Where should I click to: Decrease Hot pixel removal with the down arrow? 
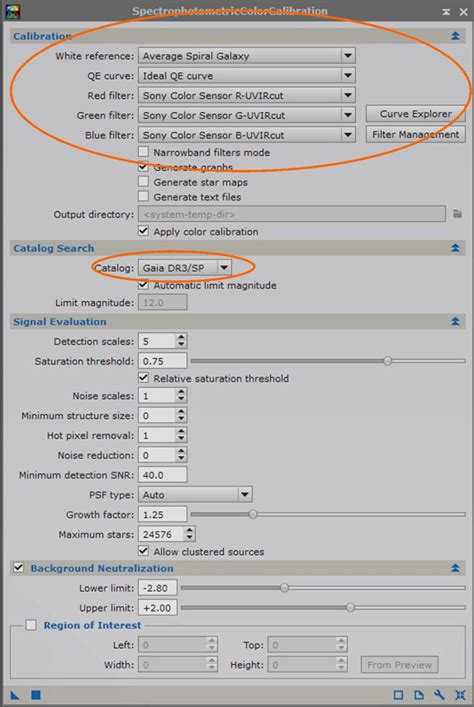point(181,439)
